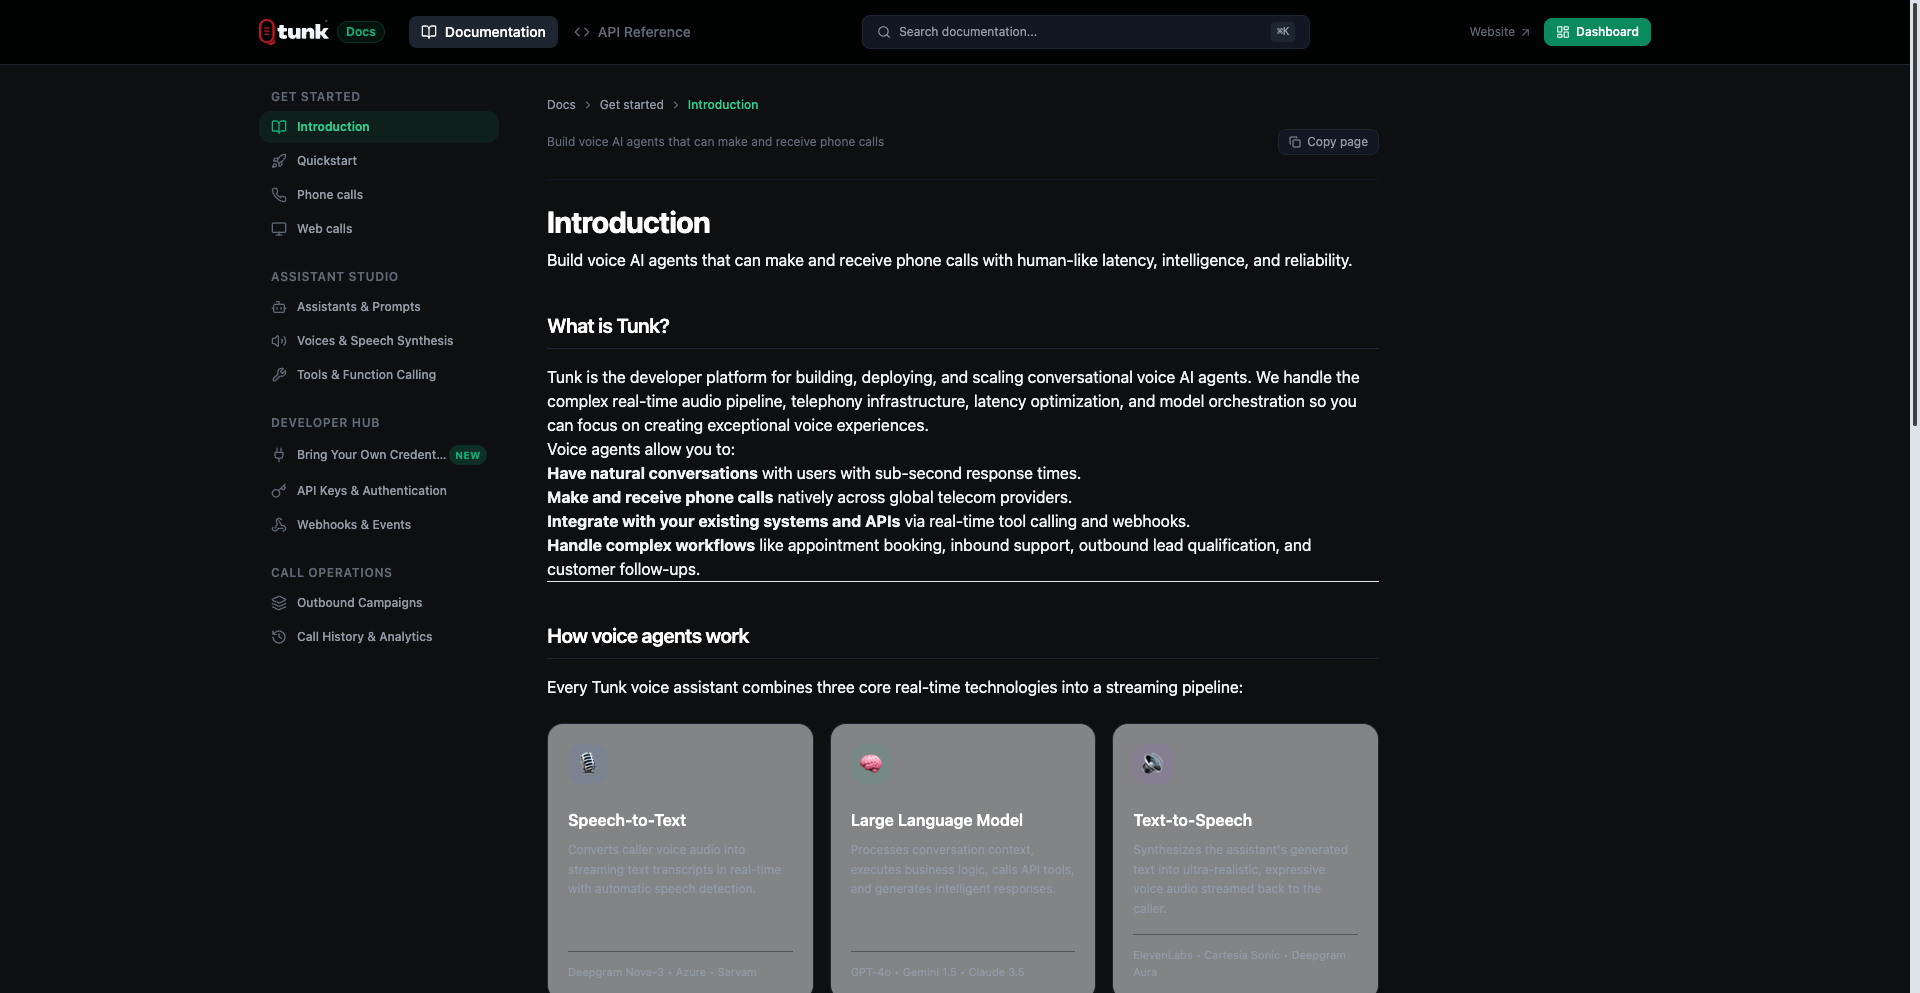The height and width of the screenshot is (993, 1920).
Task: Go to Web calls in sidebar
Action: (379, 229)
